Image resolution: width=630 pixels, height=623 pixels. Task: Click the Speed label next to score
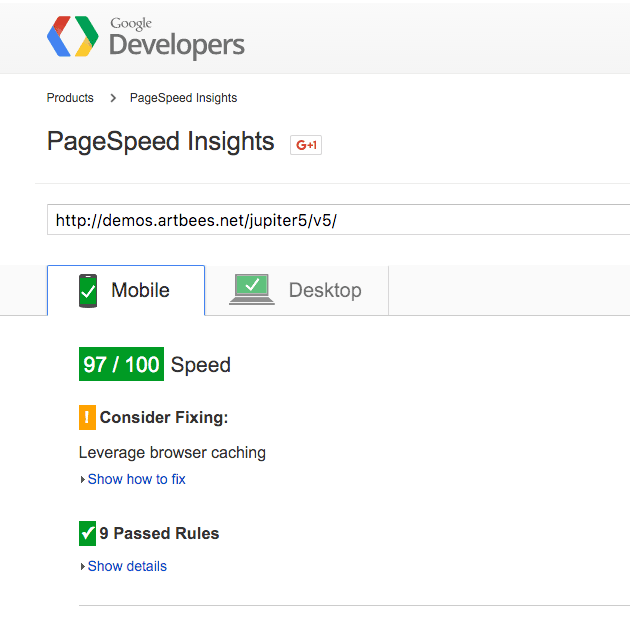click(200, 365)
